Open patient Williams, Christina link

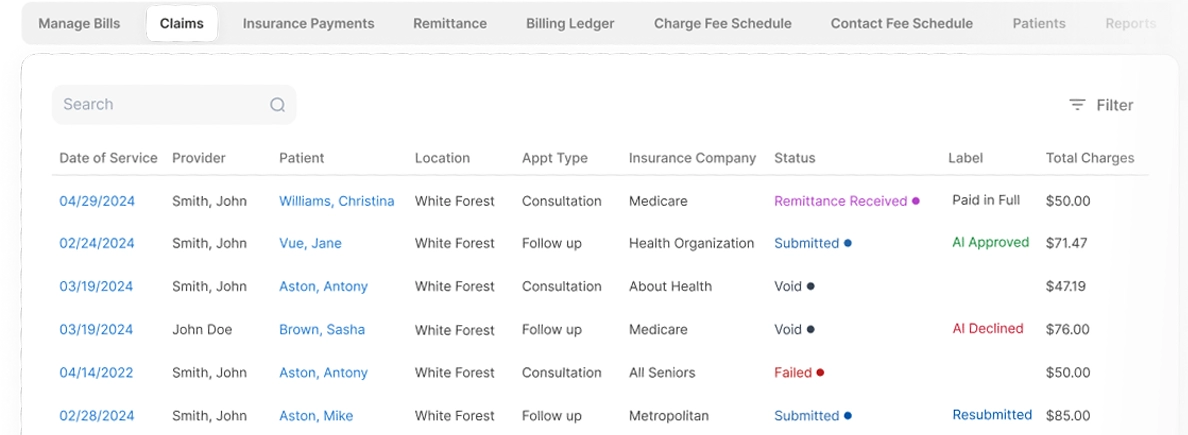coord(336,201)
